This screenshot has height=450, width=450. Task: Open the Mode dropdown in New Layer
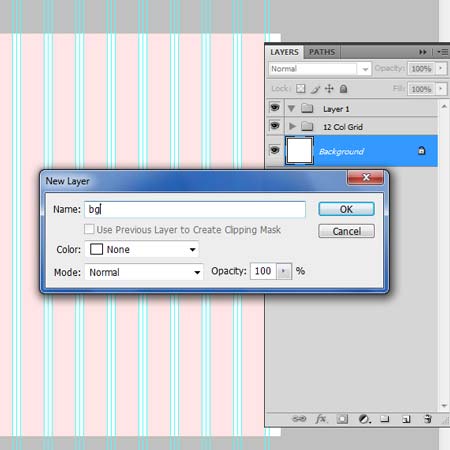[x=144, y=272]
